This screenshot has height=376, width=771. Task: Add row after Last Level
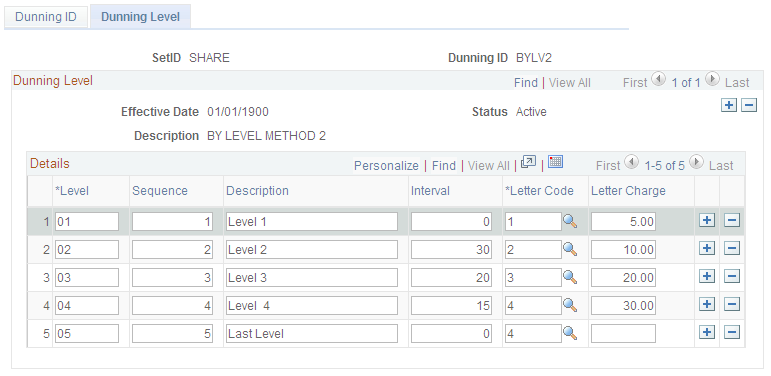click(707, 333)
